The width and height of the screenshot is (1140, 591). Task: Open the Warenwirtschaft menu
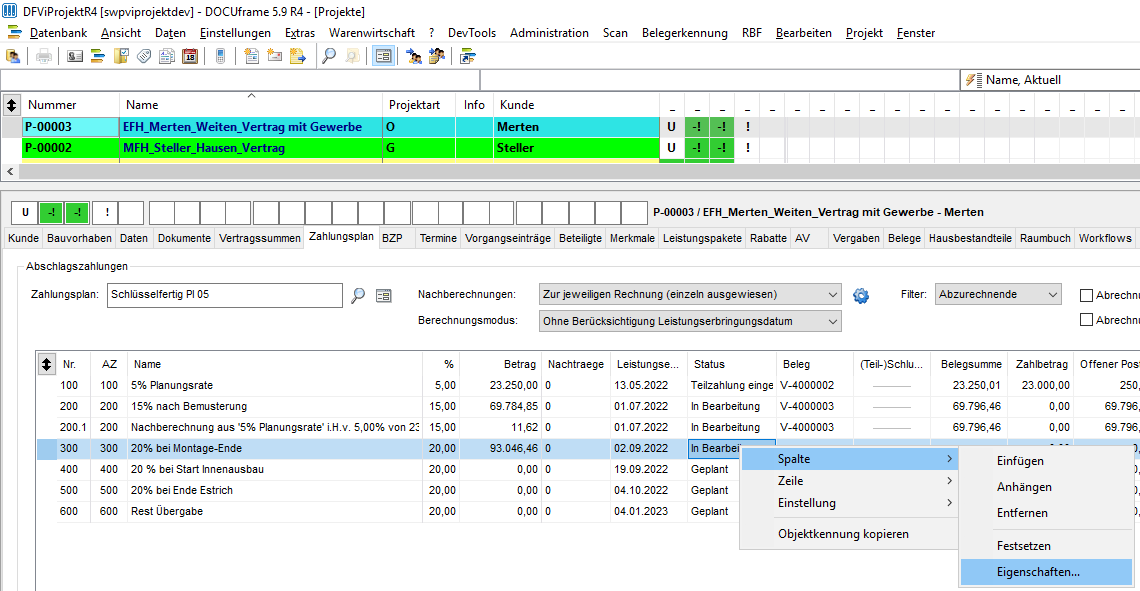(x=372, y=33)
